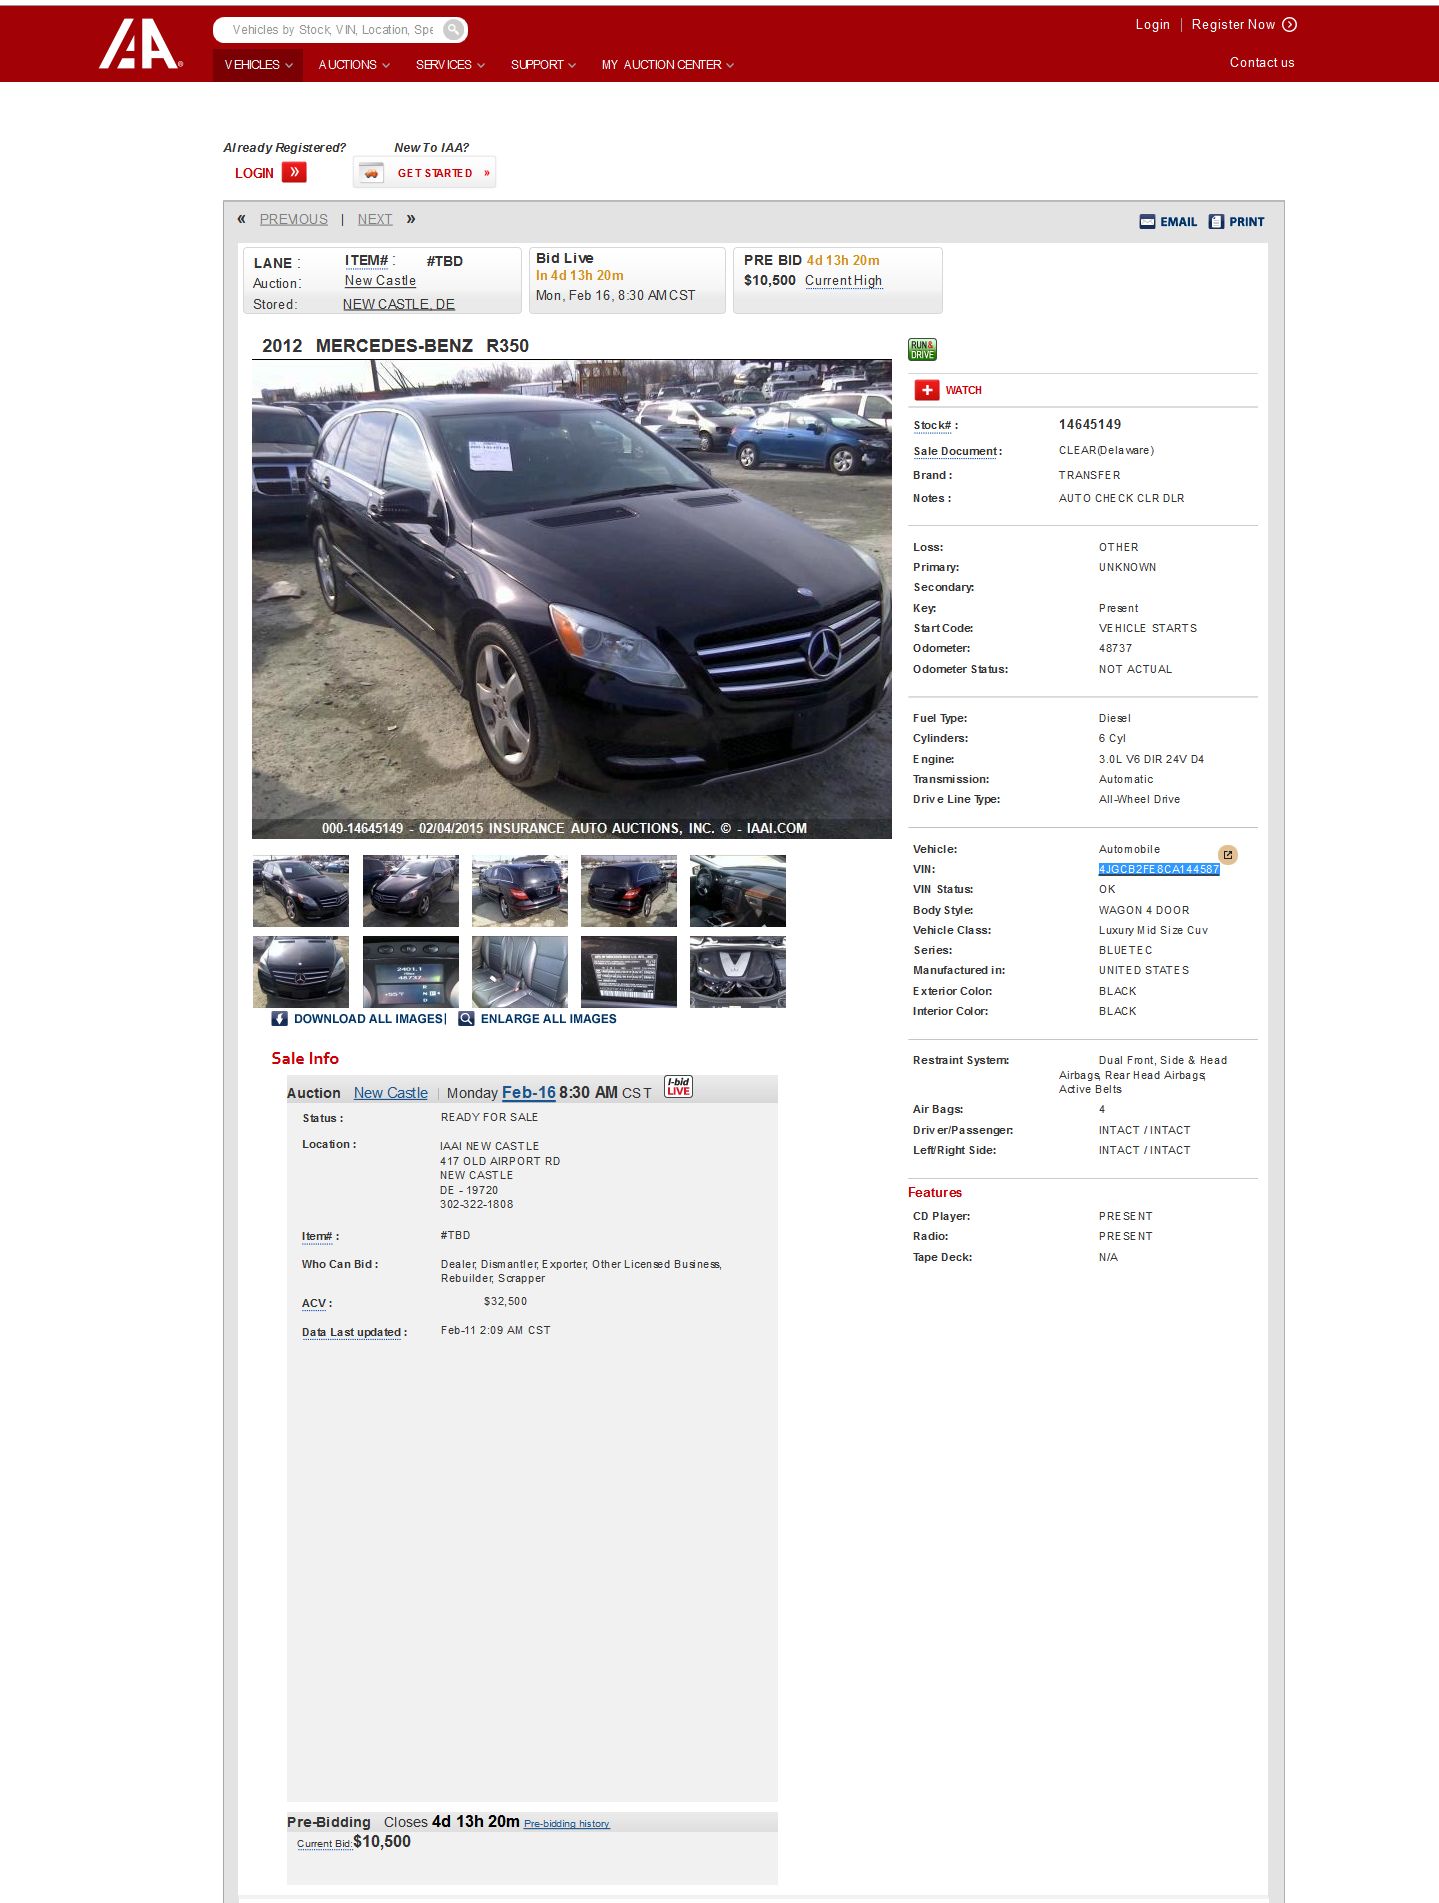Select the odometer display thumbnail
This screenshot has height=1903, width=1439.
coord(411,972)
